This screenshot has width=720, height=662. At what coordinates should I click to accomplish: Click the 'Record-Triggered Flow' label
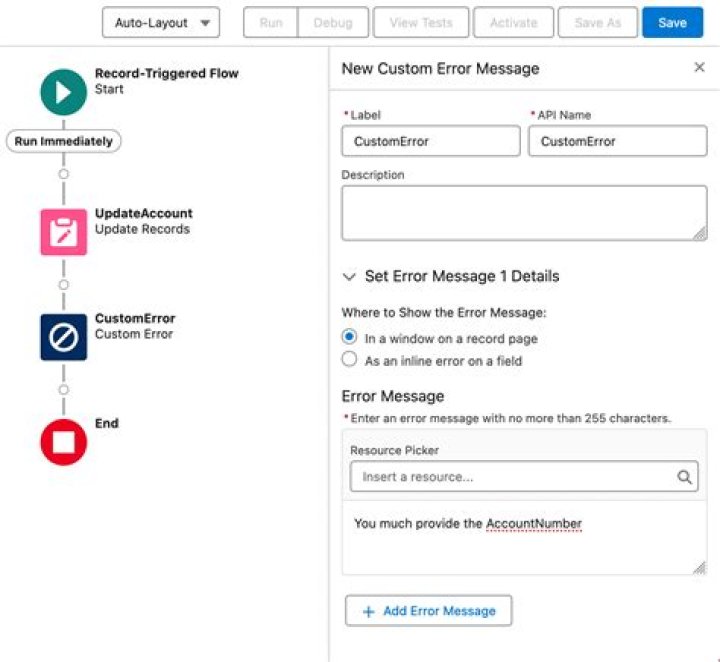[x=167, y=73]
